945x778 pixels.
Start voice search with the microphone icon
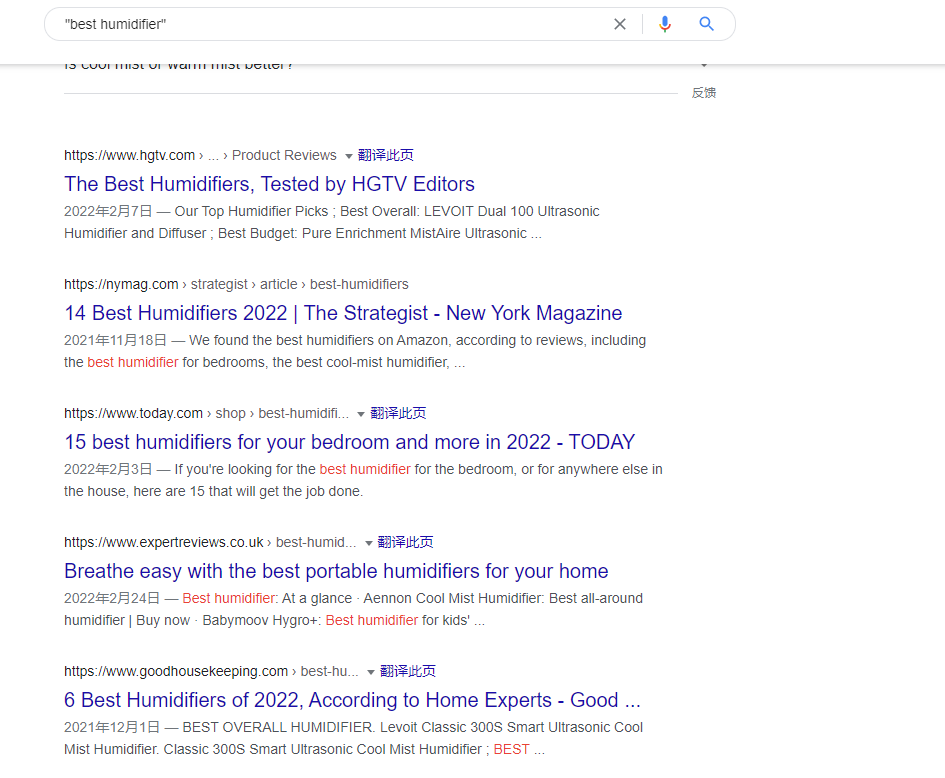pos(665,24)
